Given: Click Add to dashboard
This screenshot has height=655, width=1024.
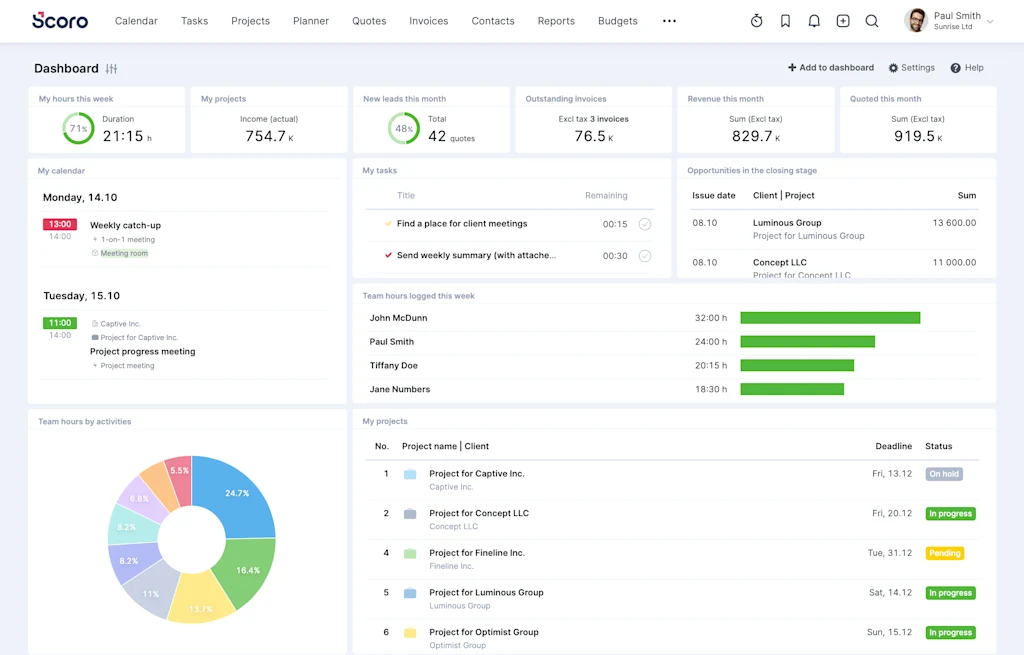Looking at the screenshot, I should tap(830, 68).
